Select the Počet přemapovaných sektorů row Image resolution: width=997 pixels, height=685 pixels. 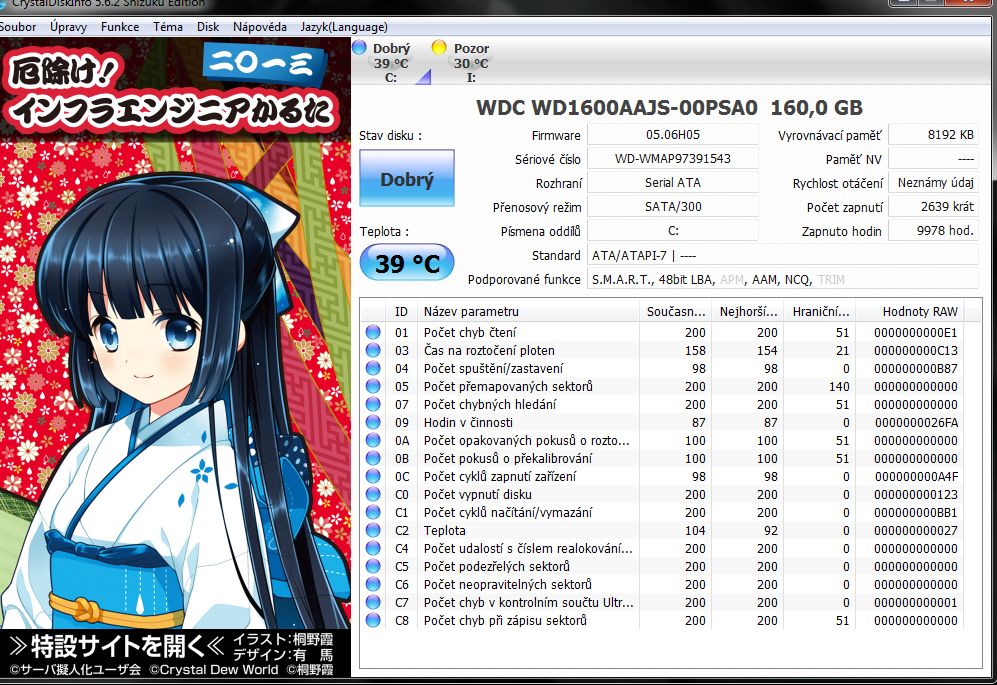pos(662,386)
